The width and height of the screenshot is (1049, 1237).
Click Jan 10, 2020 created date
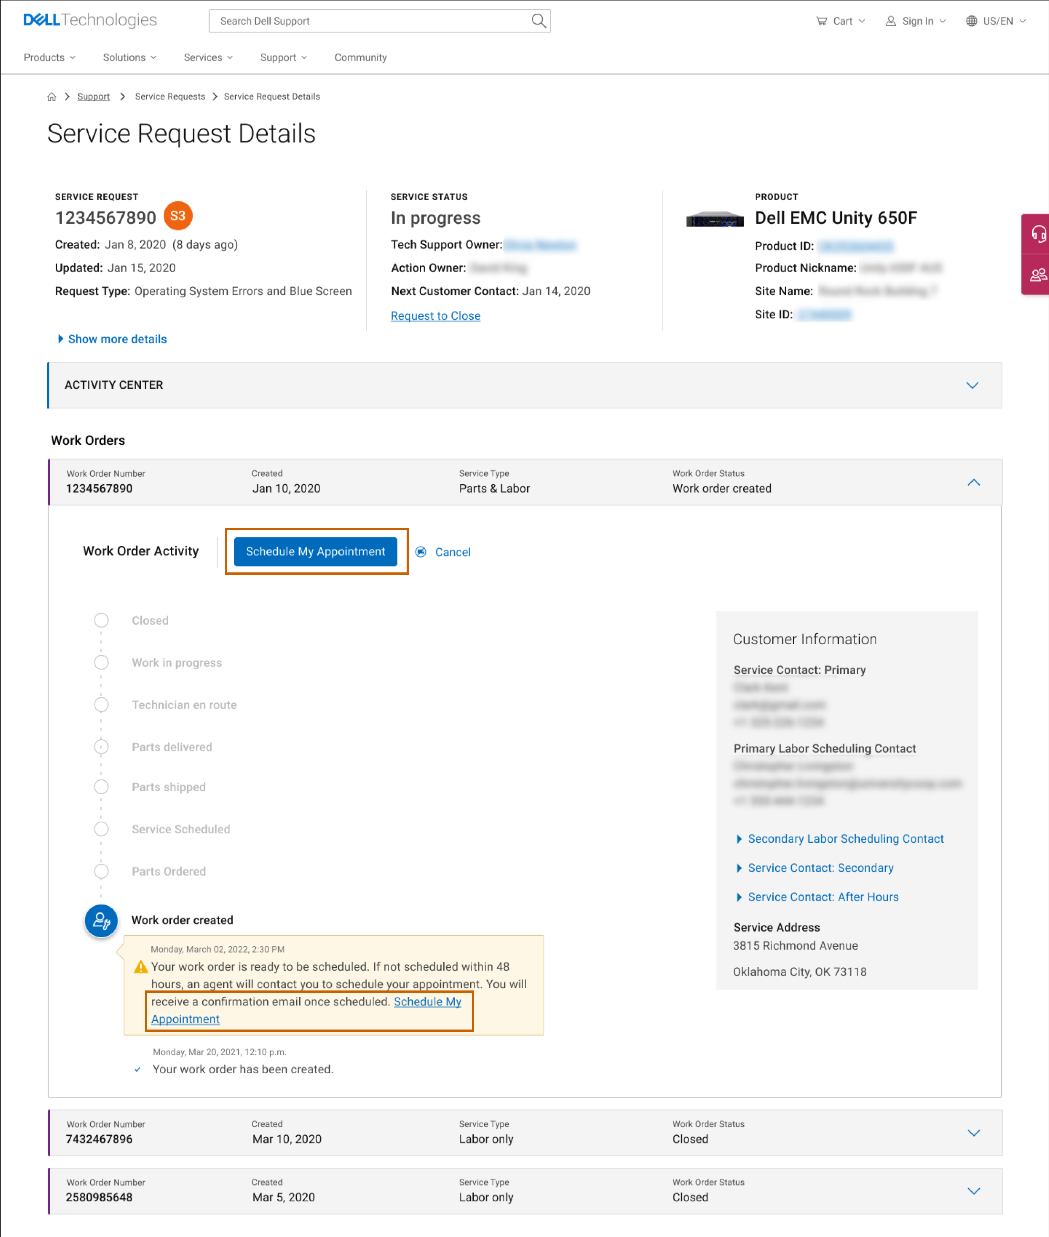click(x=286, y=489)
